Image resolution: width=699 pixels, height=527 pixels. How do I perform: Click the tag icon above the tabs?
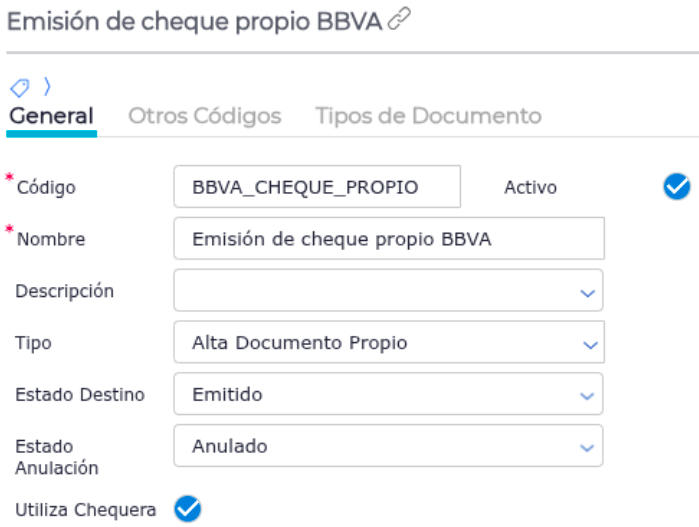19,87
